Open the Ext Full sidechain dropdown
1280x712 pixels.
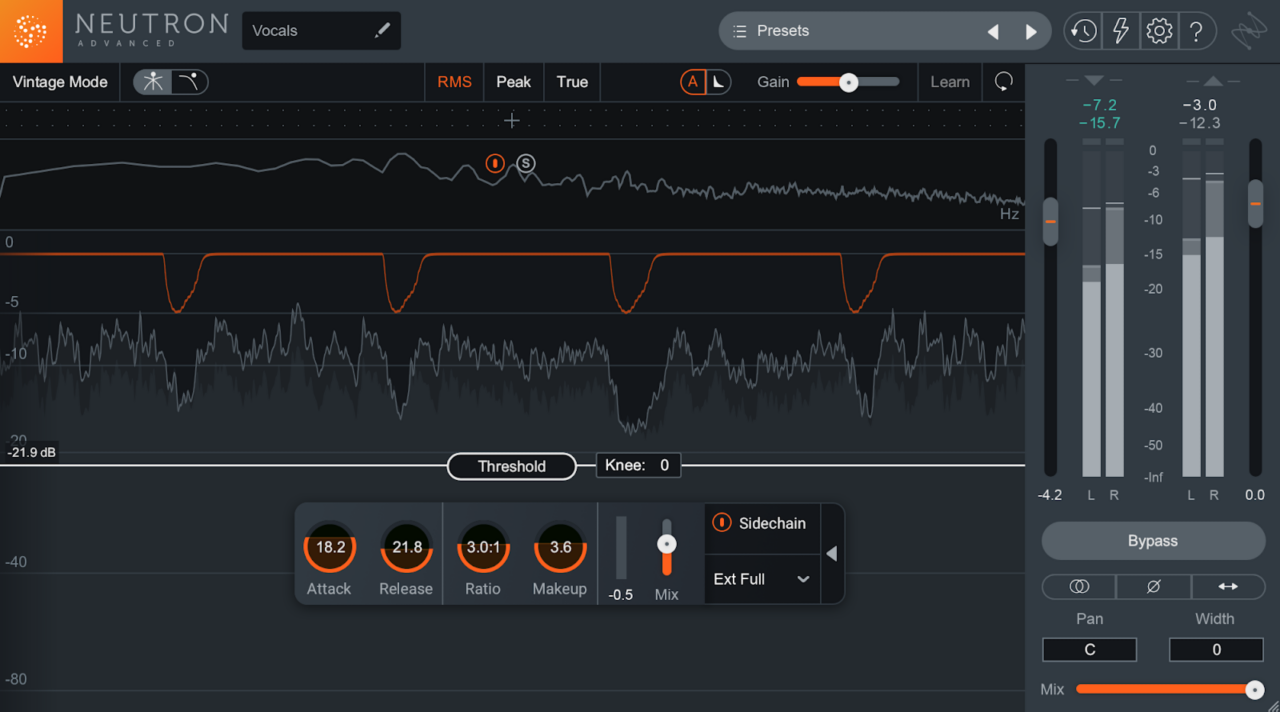tap(761, 579)
